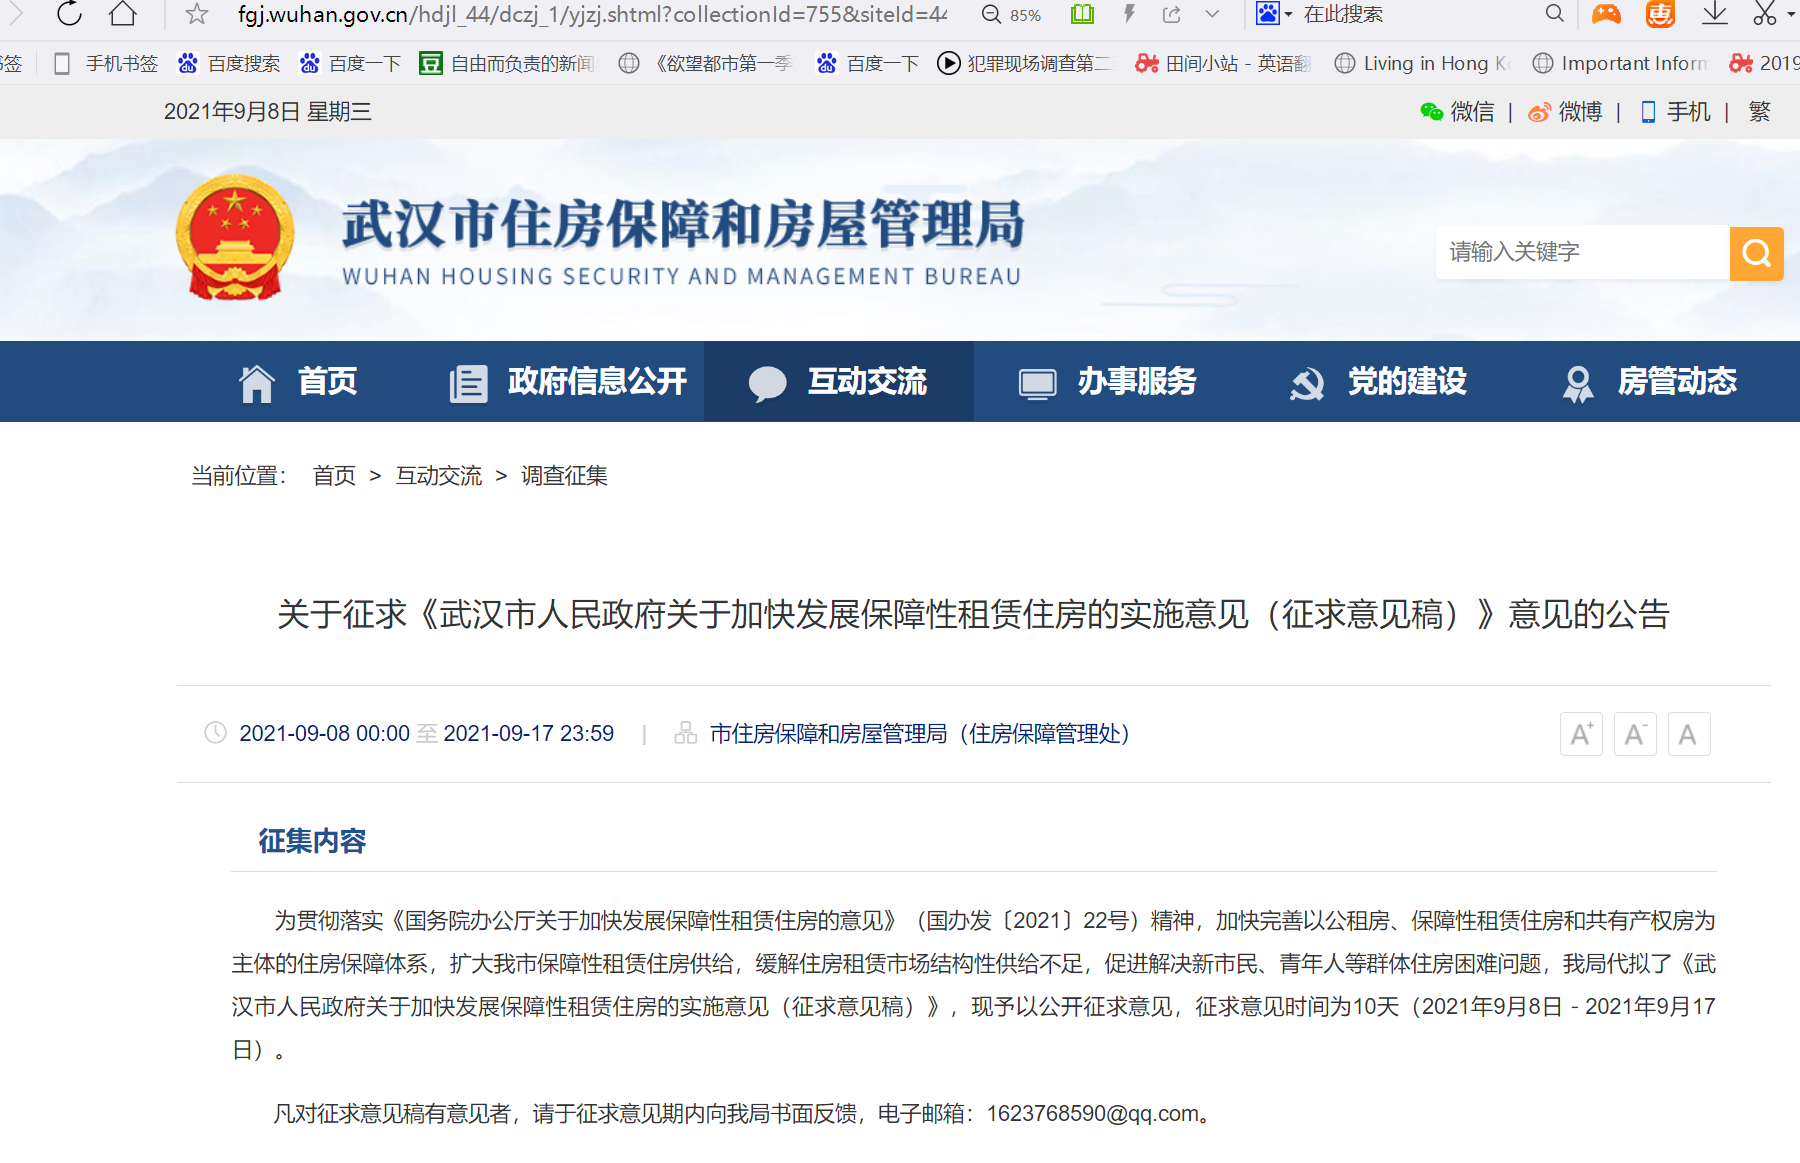
Task: Reset font size with plain A button
Action: coord(1688,735)
